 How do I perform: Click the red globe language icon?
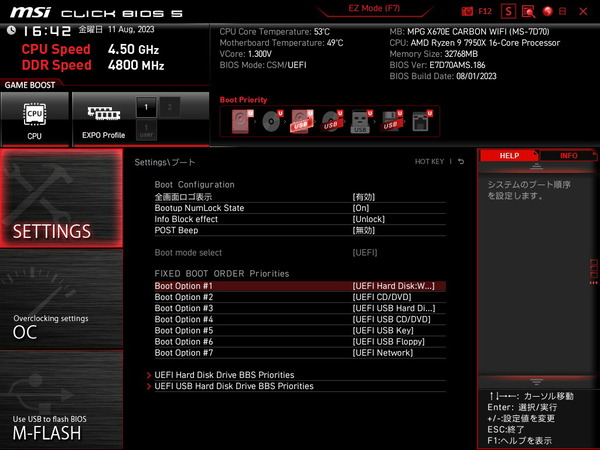point(548,11)
